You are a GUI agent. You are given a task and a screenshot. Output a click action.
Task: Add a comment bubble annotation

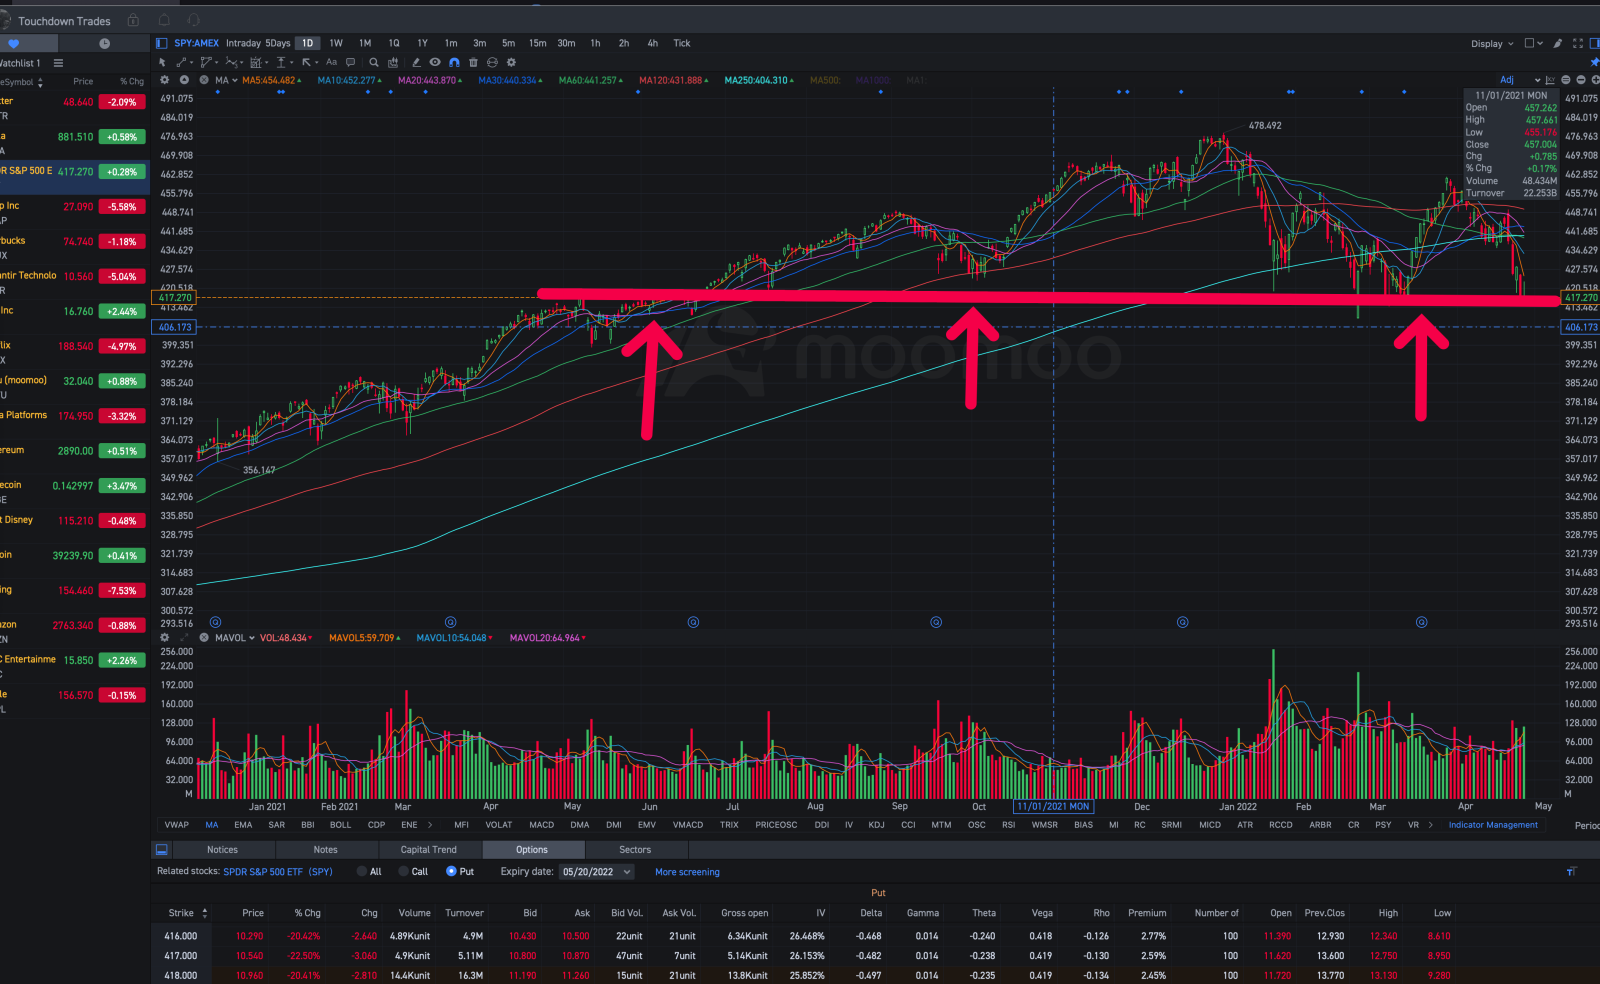[x=350, y=62]
